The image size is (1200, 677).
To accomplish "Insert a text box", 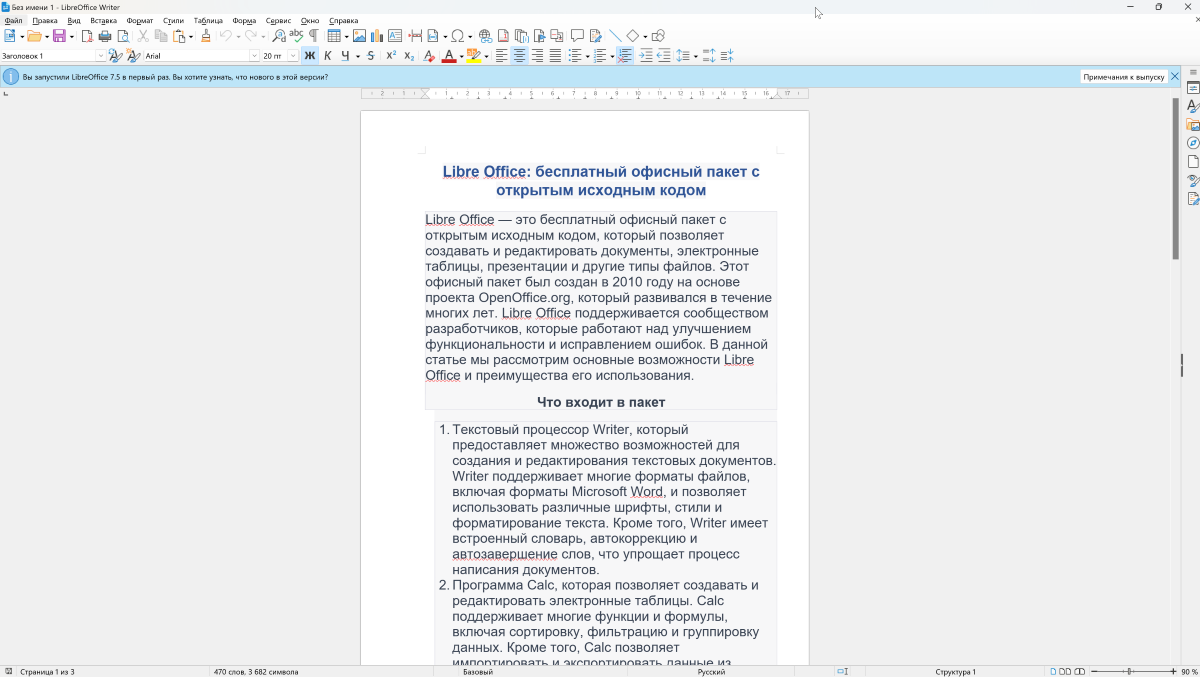I will 395,36.
